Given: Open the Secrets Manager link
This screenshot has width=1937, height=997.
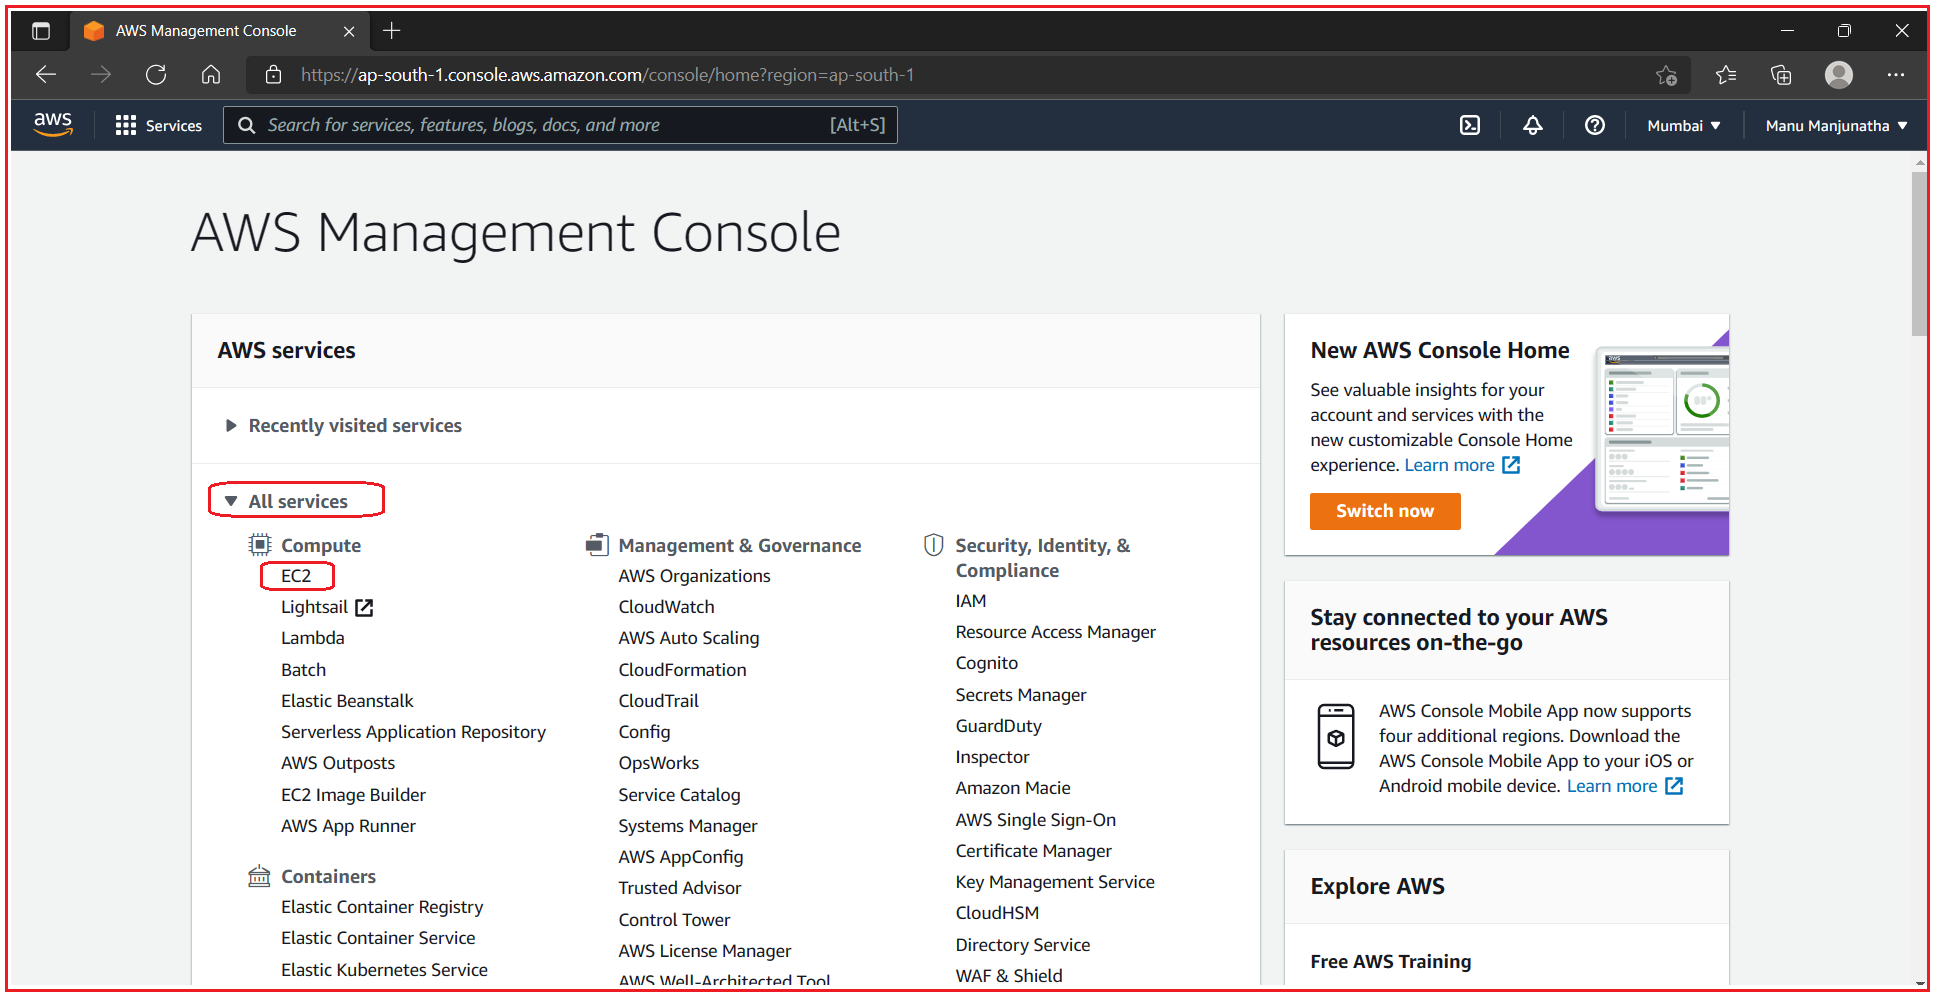Looking at the screenshot, I should click(x=1020, y=695).
